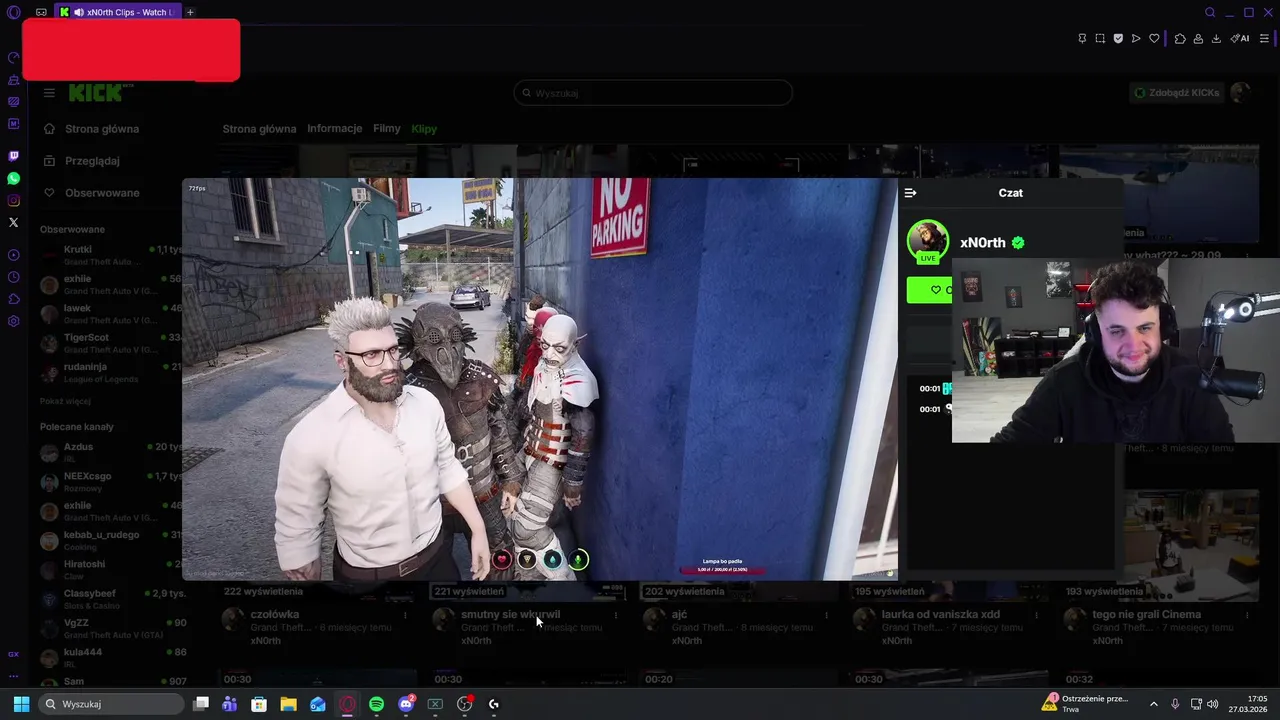Add page to bookmarks heart icon
Screen dimensions: 1280x720
[1154, 38]
